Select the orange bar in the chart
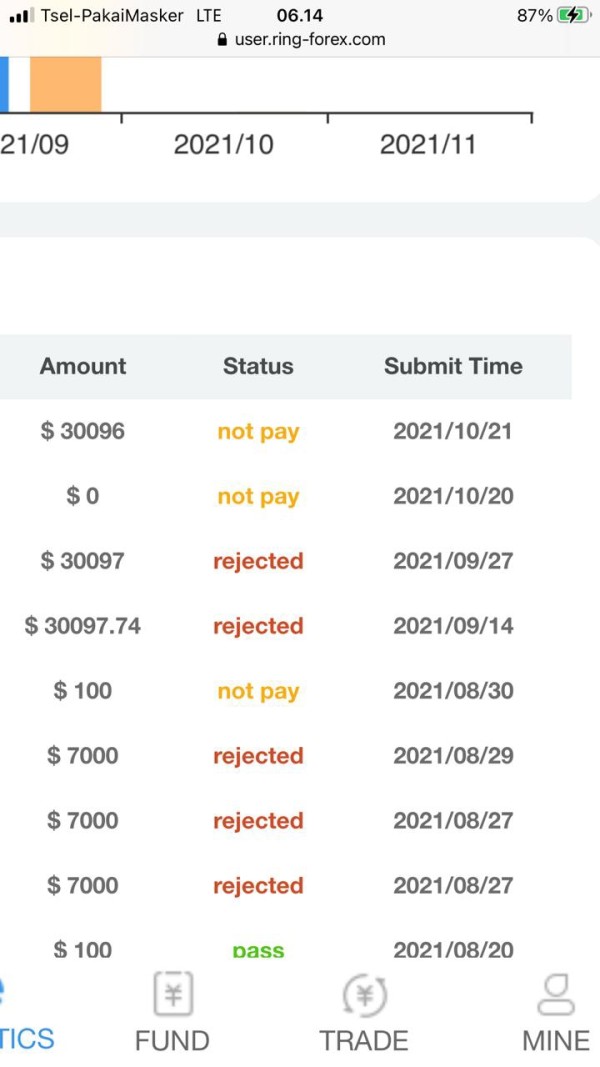Screen dimensions: 600x1067 [65, 84]
